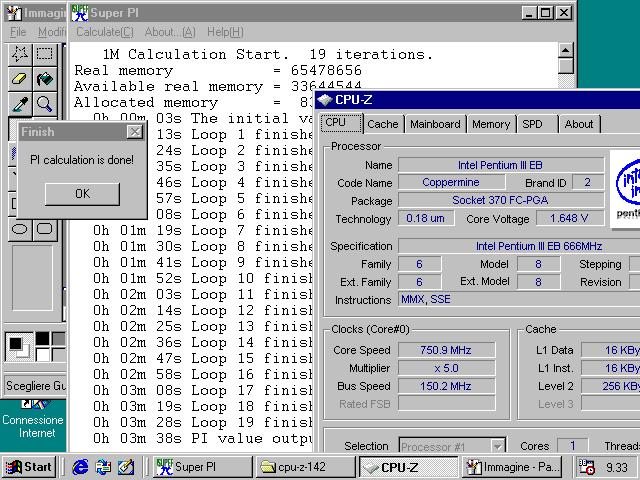Choose the magnifier zoom tool in Paint
640x480 pixels.
pos(44,104)
